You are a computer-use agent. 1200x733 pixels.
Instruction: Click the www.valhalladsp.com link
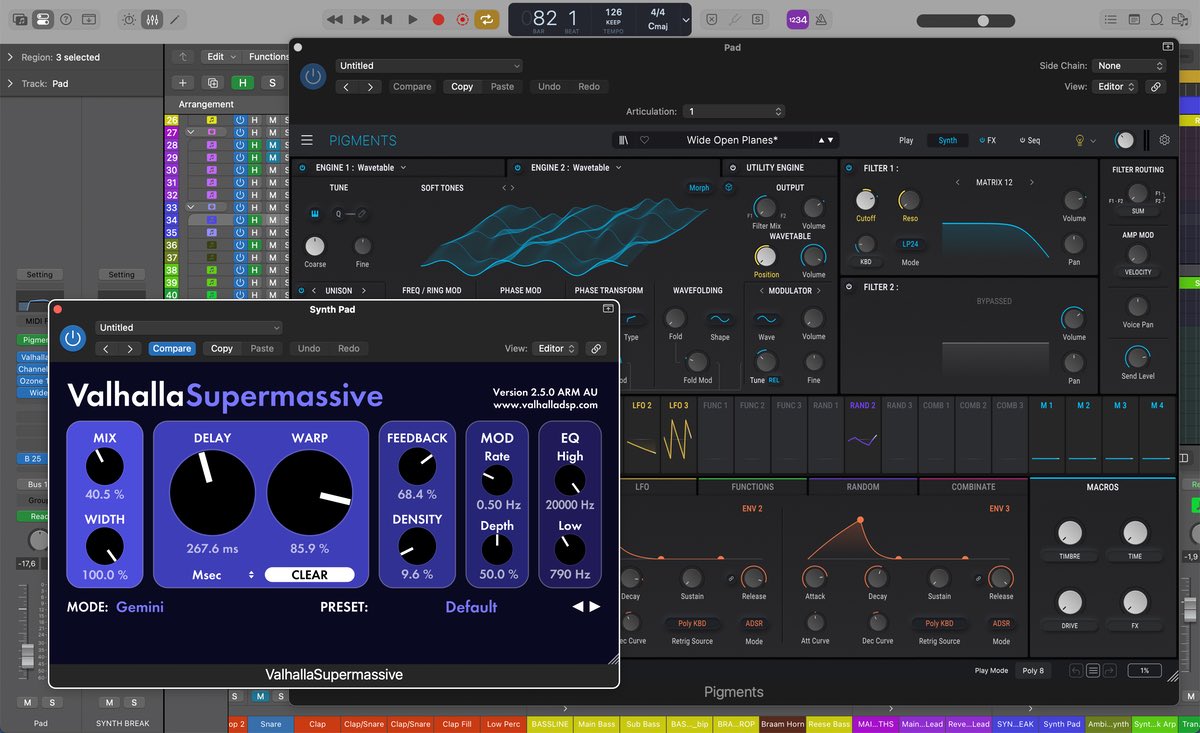[x=545, y=405]
